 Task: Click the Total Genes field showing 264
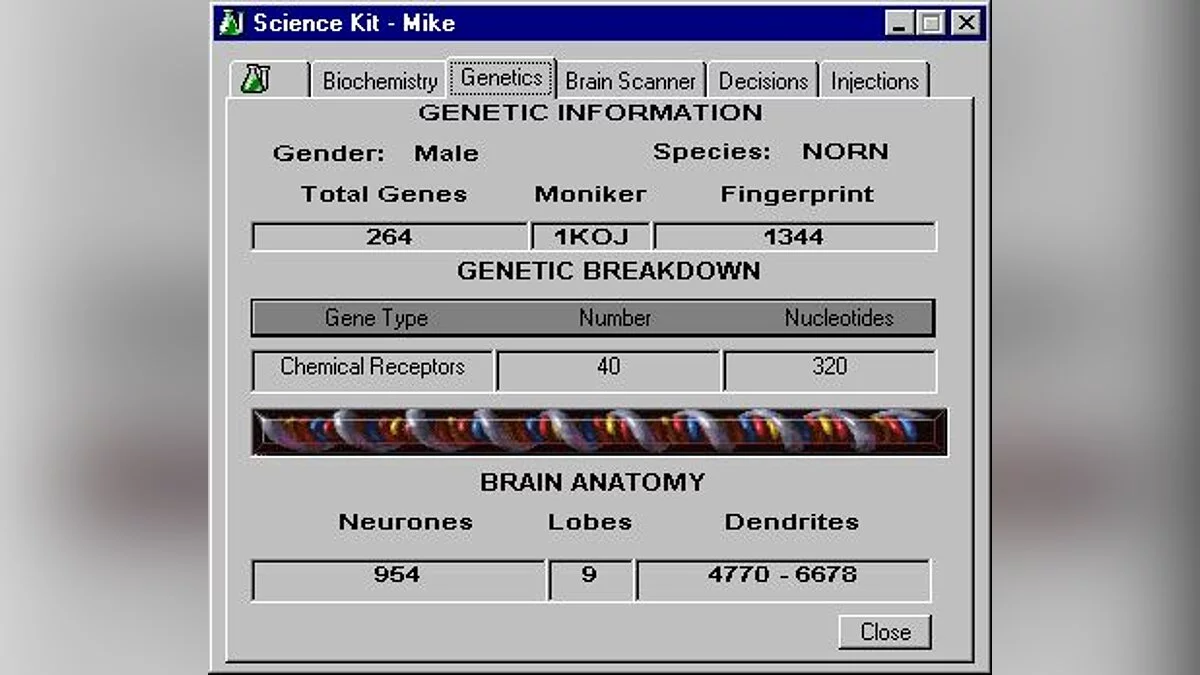(x=389, y=237)
